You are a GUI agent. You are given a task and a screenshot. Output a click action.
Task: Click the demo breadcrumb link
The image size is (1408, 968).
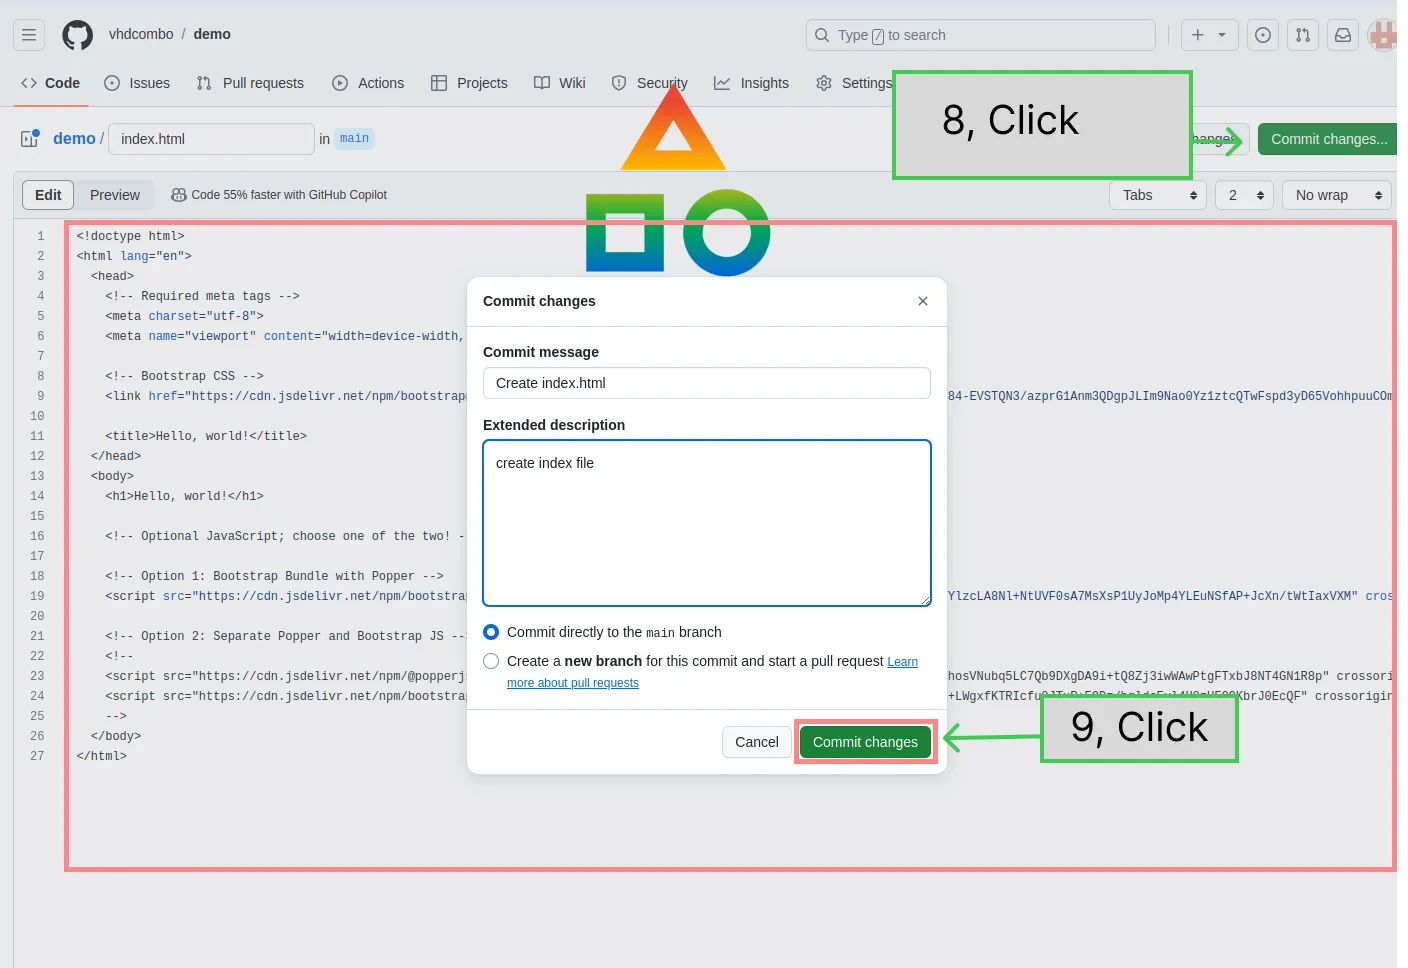point(74,138)
